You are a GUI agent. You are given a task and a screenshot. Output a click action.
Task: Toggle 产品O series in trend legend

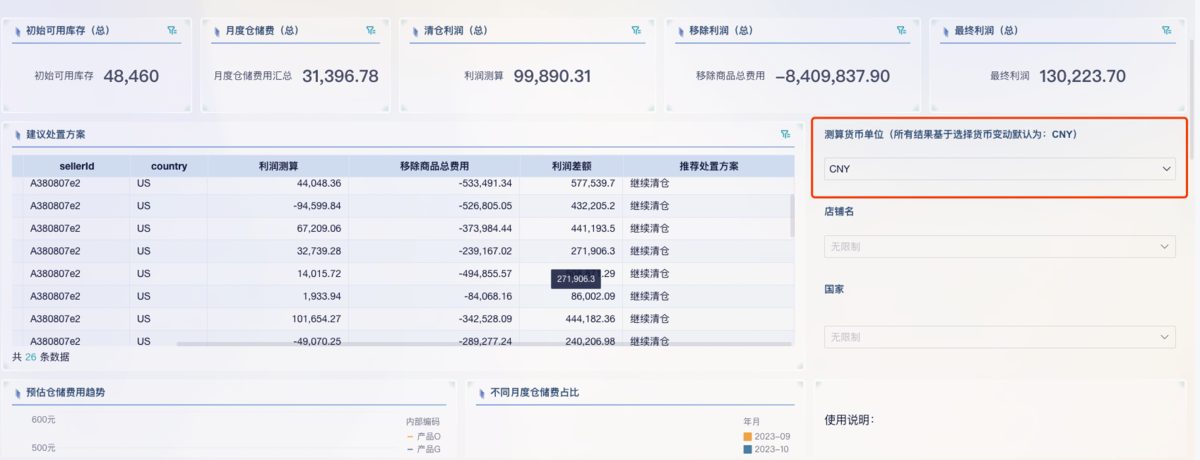coord(423,436)
